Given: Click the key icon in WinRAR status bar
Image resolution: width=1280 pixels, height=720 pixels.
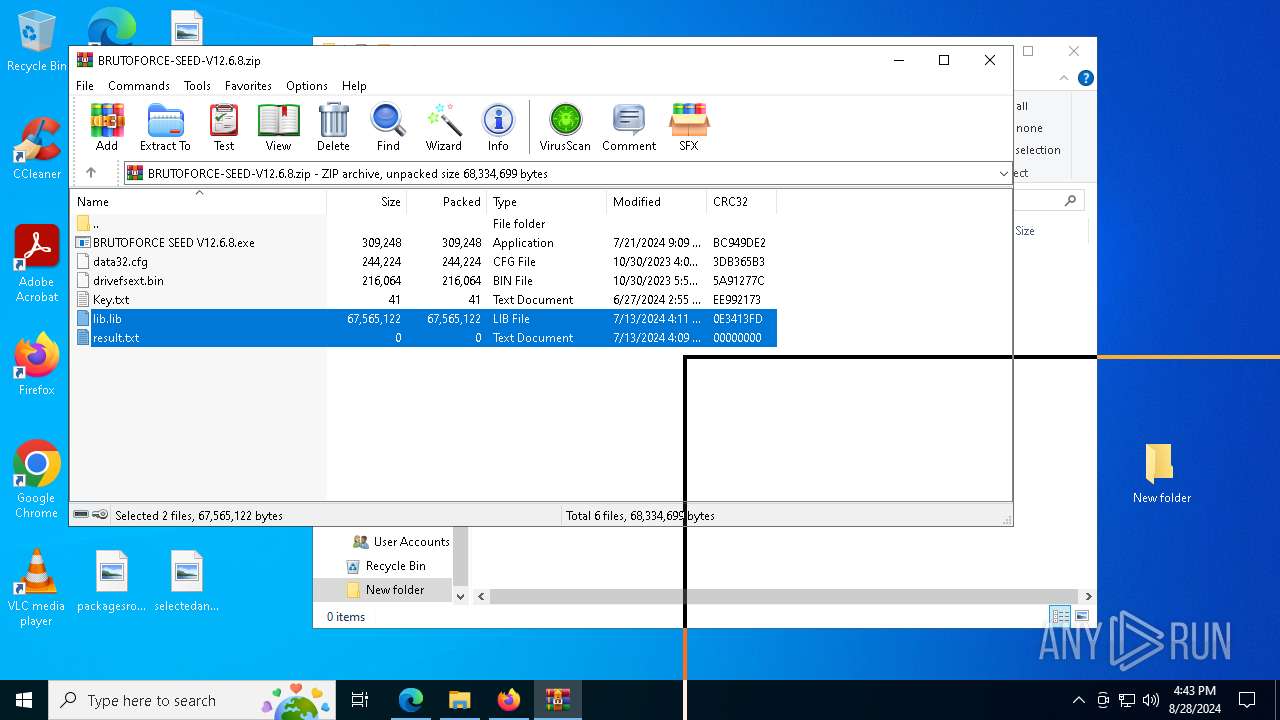Looking at the screenshot, I should click(100, 515).
